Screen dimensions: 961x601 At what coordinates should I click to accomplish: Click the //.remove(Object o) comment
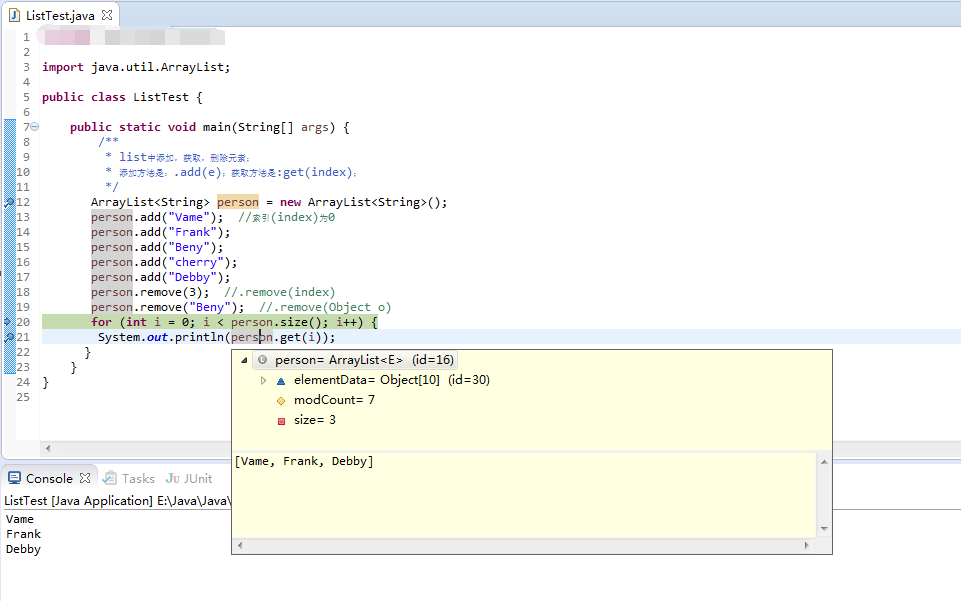[325, 308]
